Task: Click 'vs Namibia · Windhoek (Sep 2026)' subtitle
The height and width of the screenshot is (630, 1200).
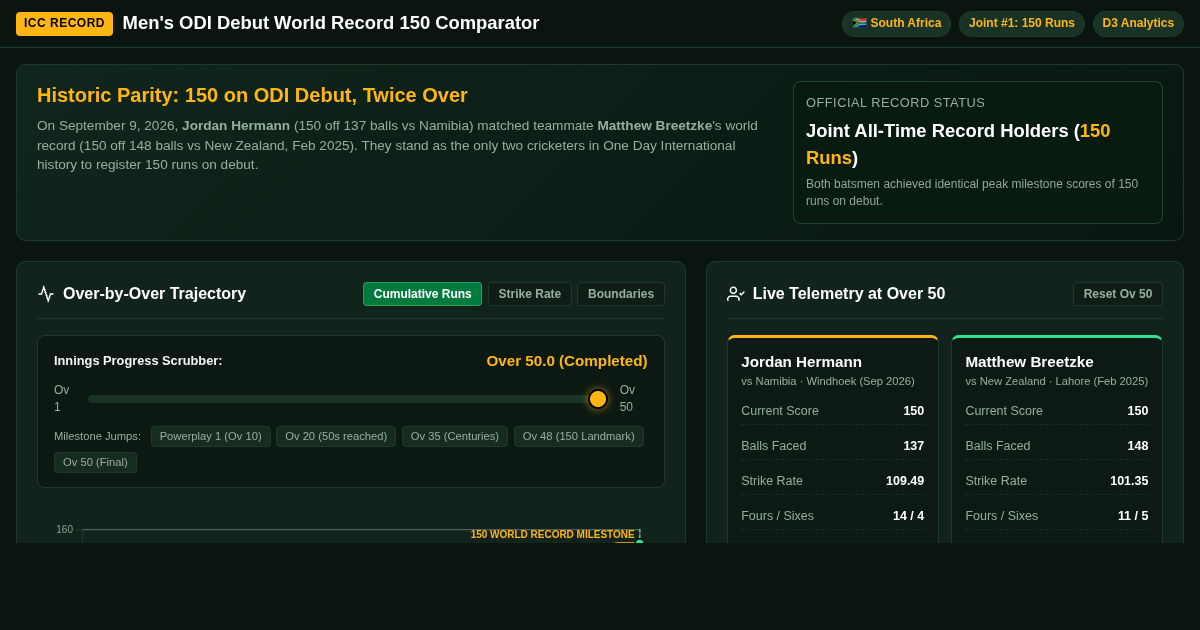Action: tap(828, 381)
